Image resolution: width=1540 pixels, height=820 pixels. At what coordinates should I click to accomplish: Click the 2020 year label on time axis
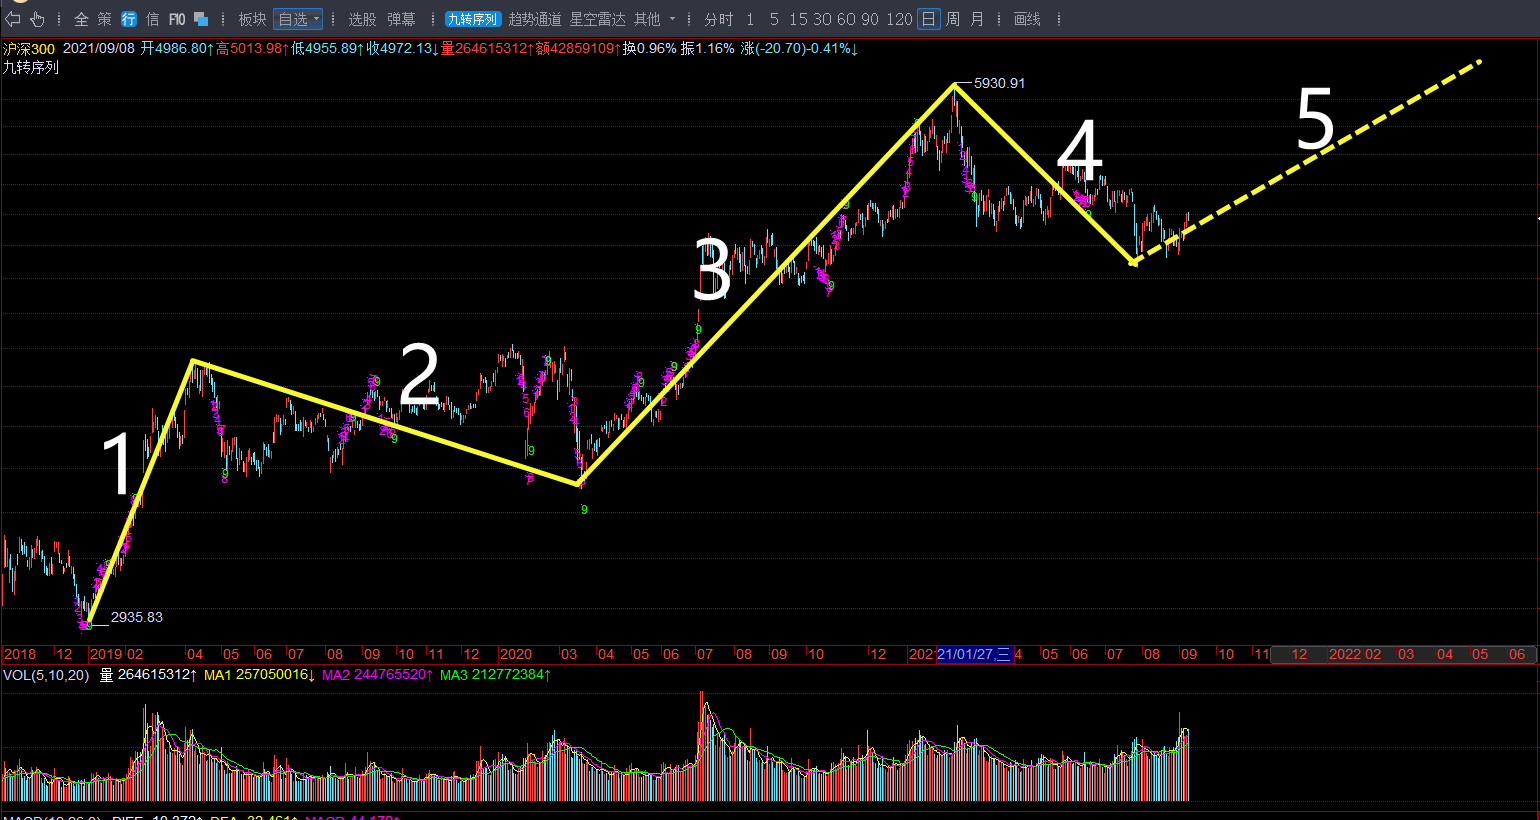[515, 654]
